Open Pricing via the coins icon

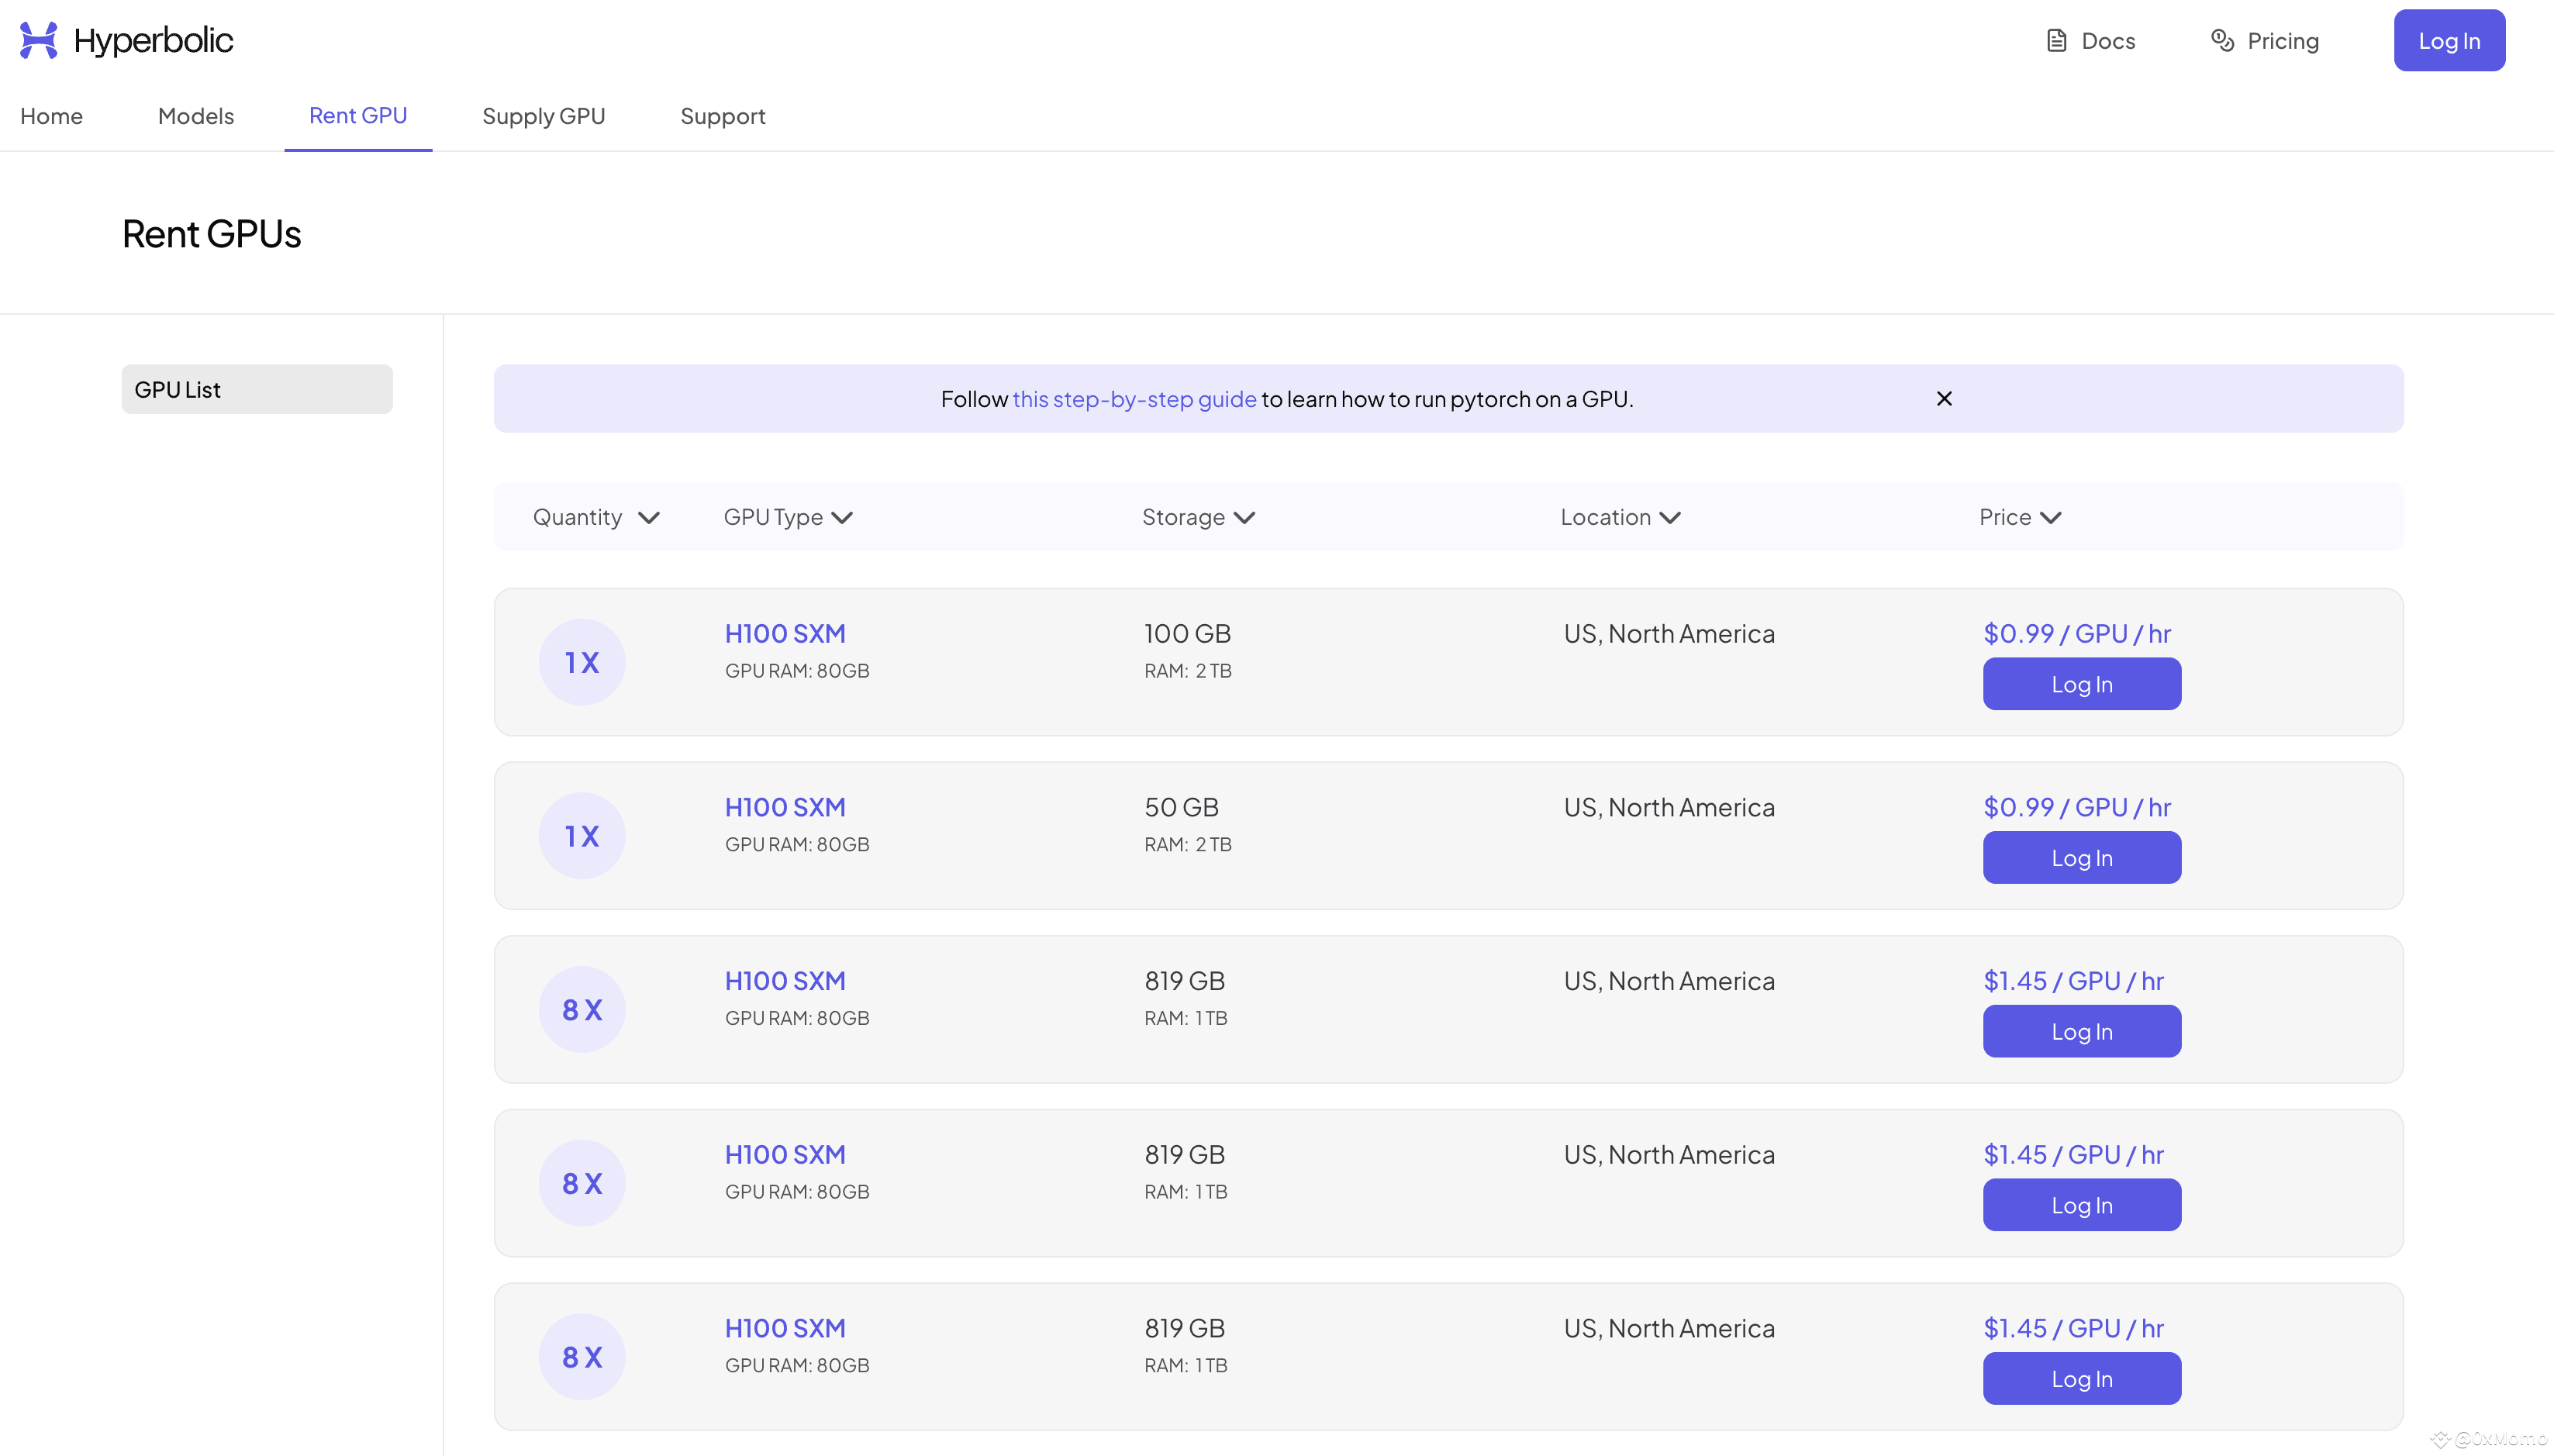pyautogui.click(x=2222, y=41)
